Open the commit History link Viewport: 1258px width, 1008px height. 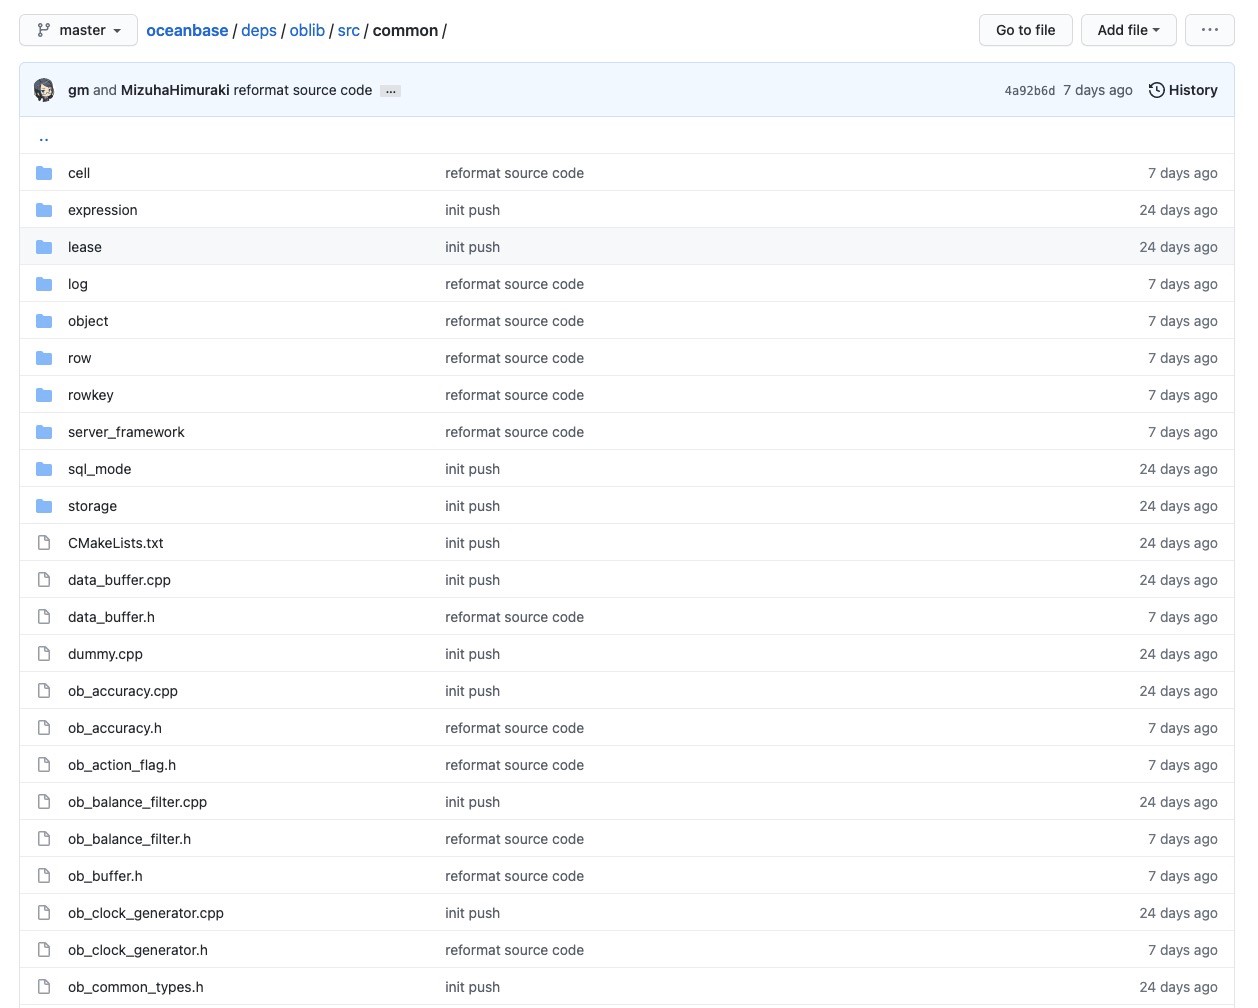tap(1183, 90)
